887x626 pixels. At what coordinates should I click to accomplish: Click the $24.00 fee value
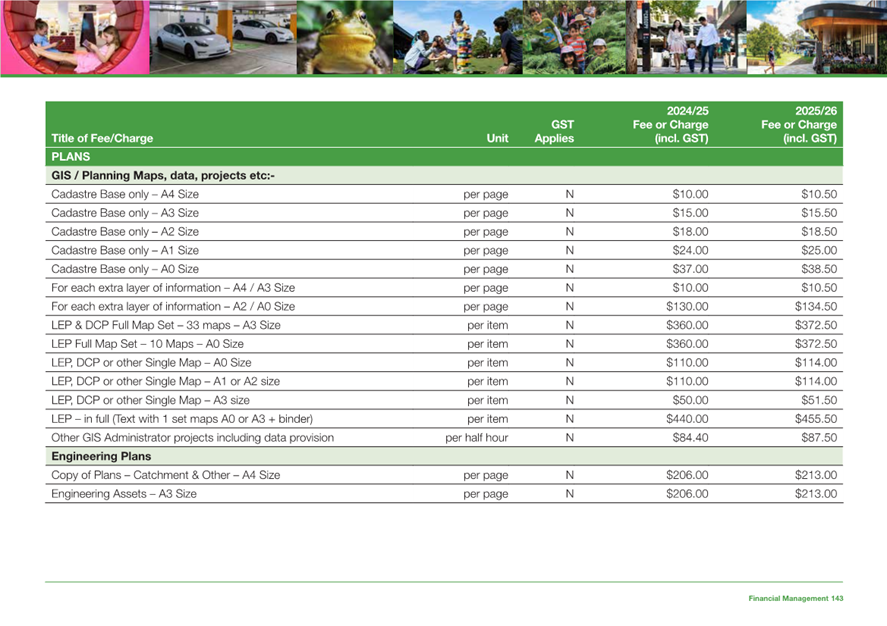(690, 250)
